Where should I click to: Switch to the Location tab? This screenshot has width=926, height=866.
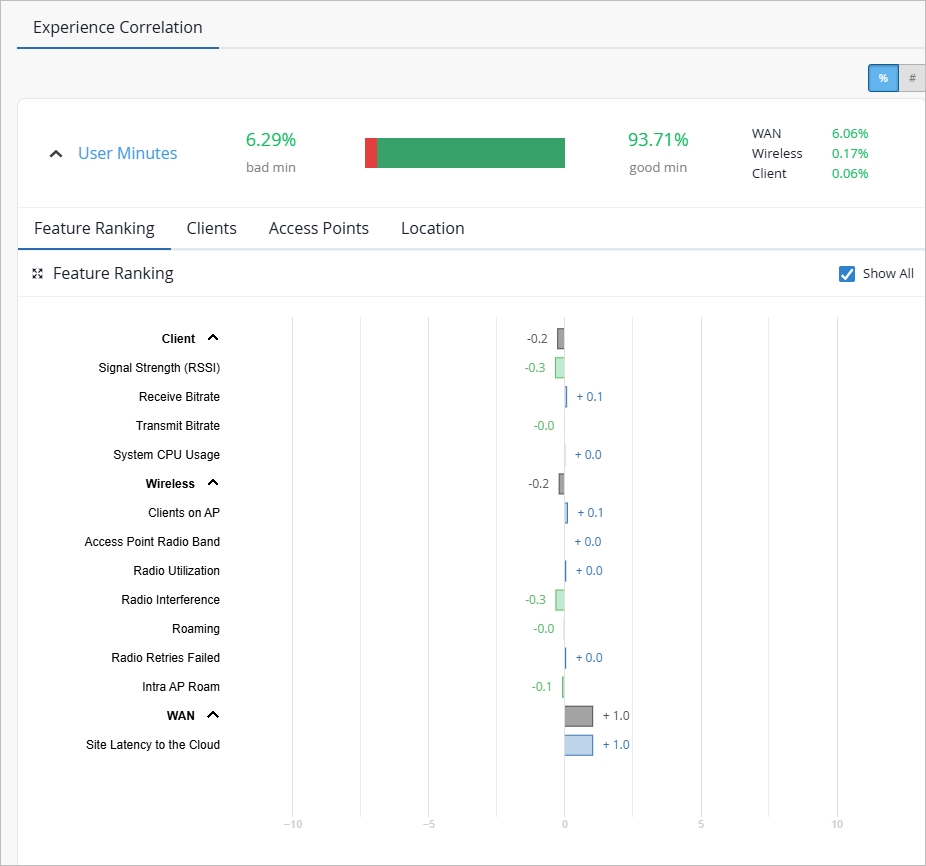point(433,229)
